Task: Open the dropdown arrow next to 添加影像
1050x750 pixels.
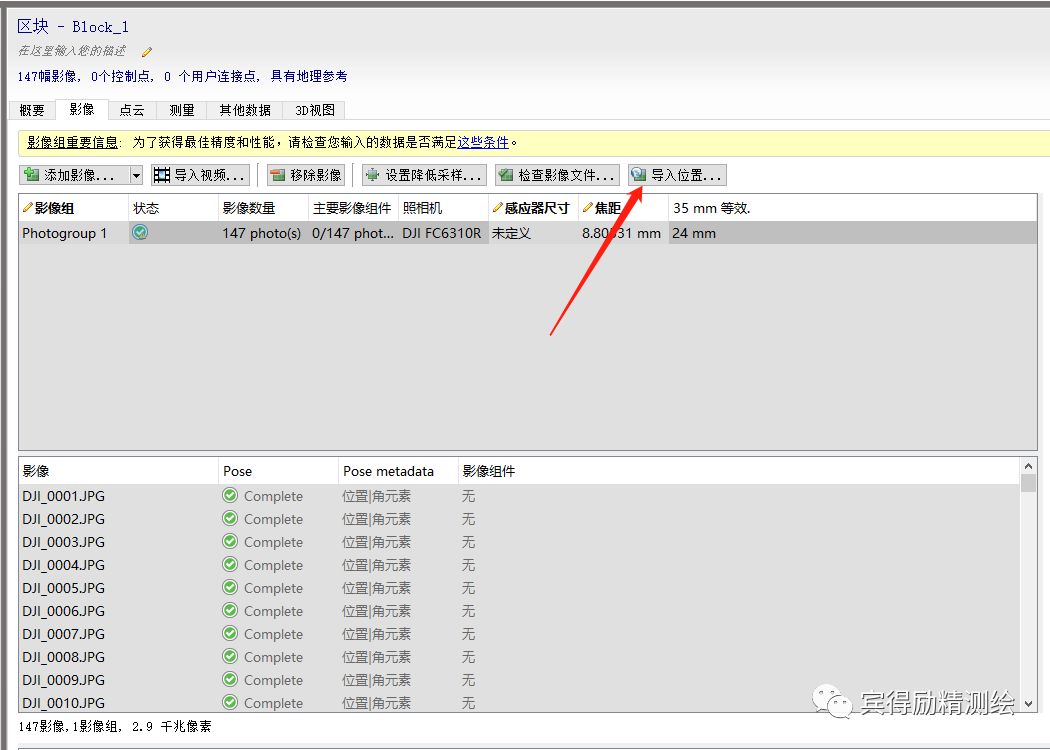Action: point(136,175)
